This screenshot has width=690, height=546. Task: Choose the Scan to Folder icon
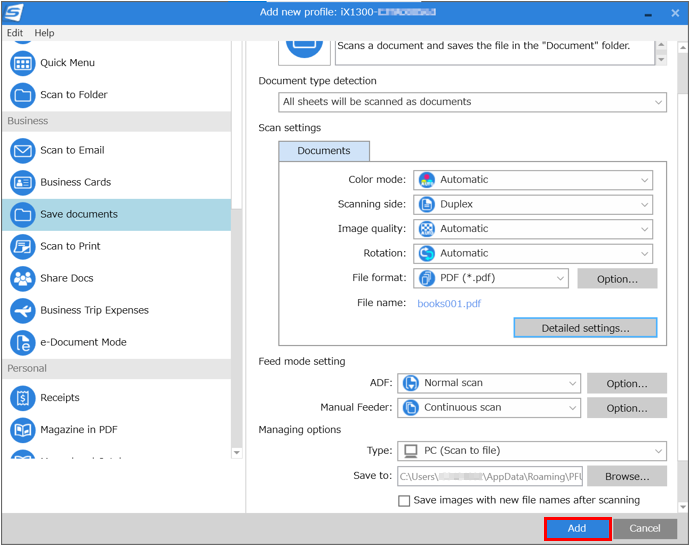pyautogui.click(x=22, y=95)
